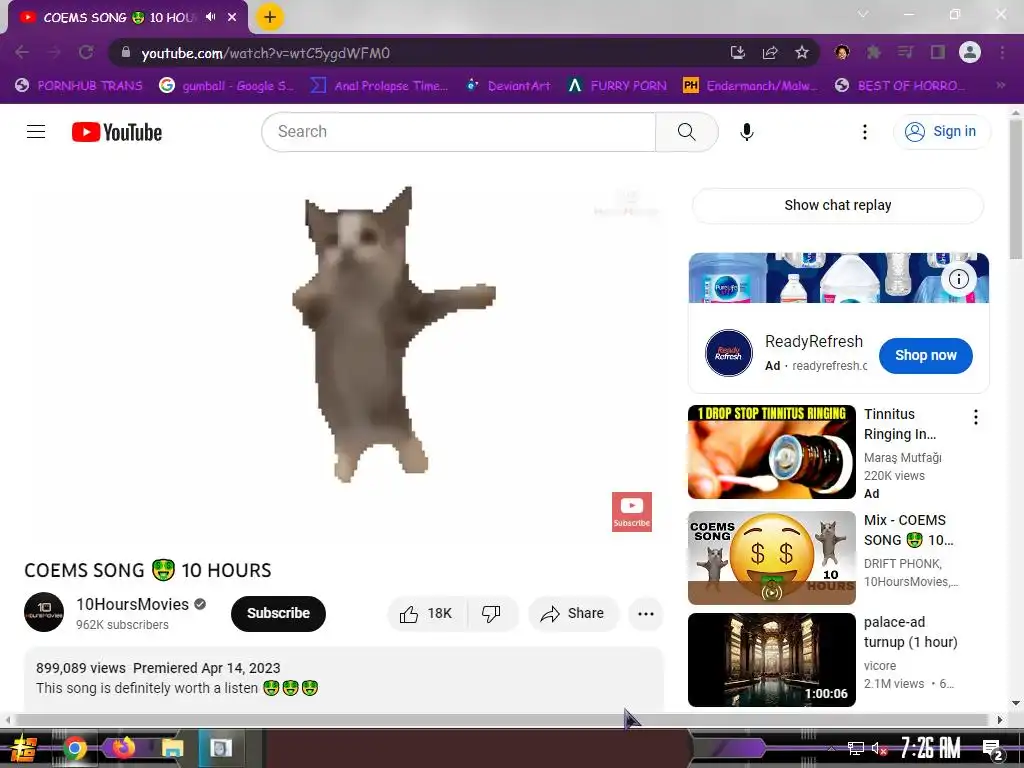Click the address bar URL

(x=265, y=53)
